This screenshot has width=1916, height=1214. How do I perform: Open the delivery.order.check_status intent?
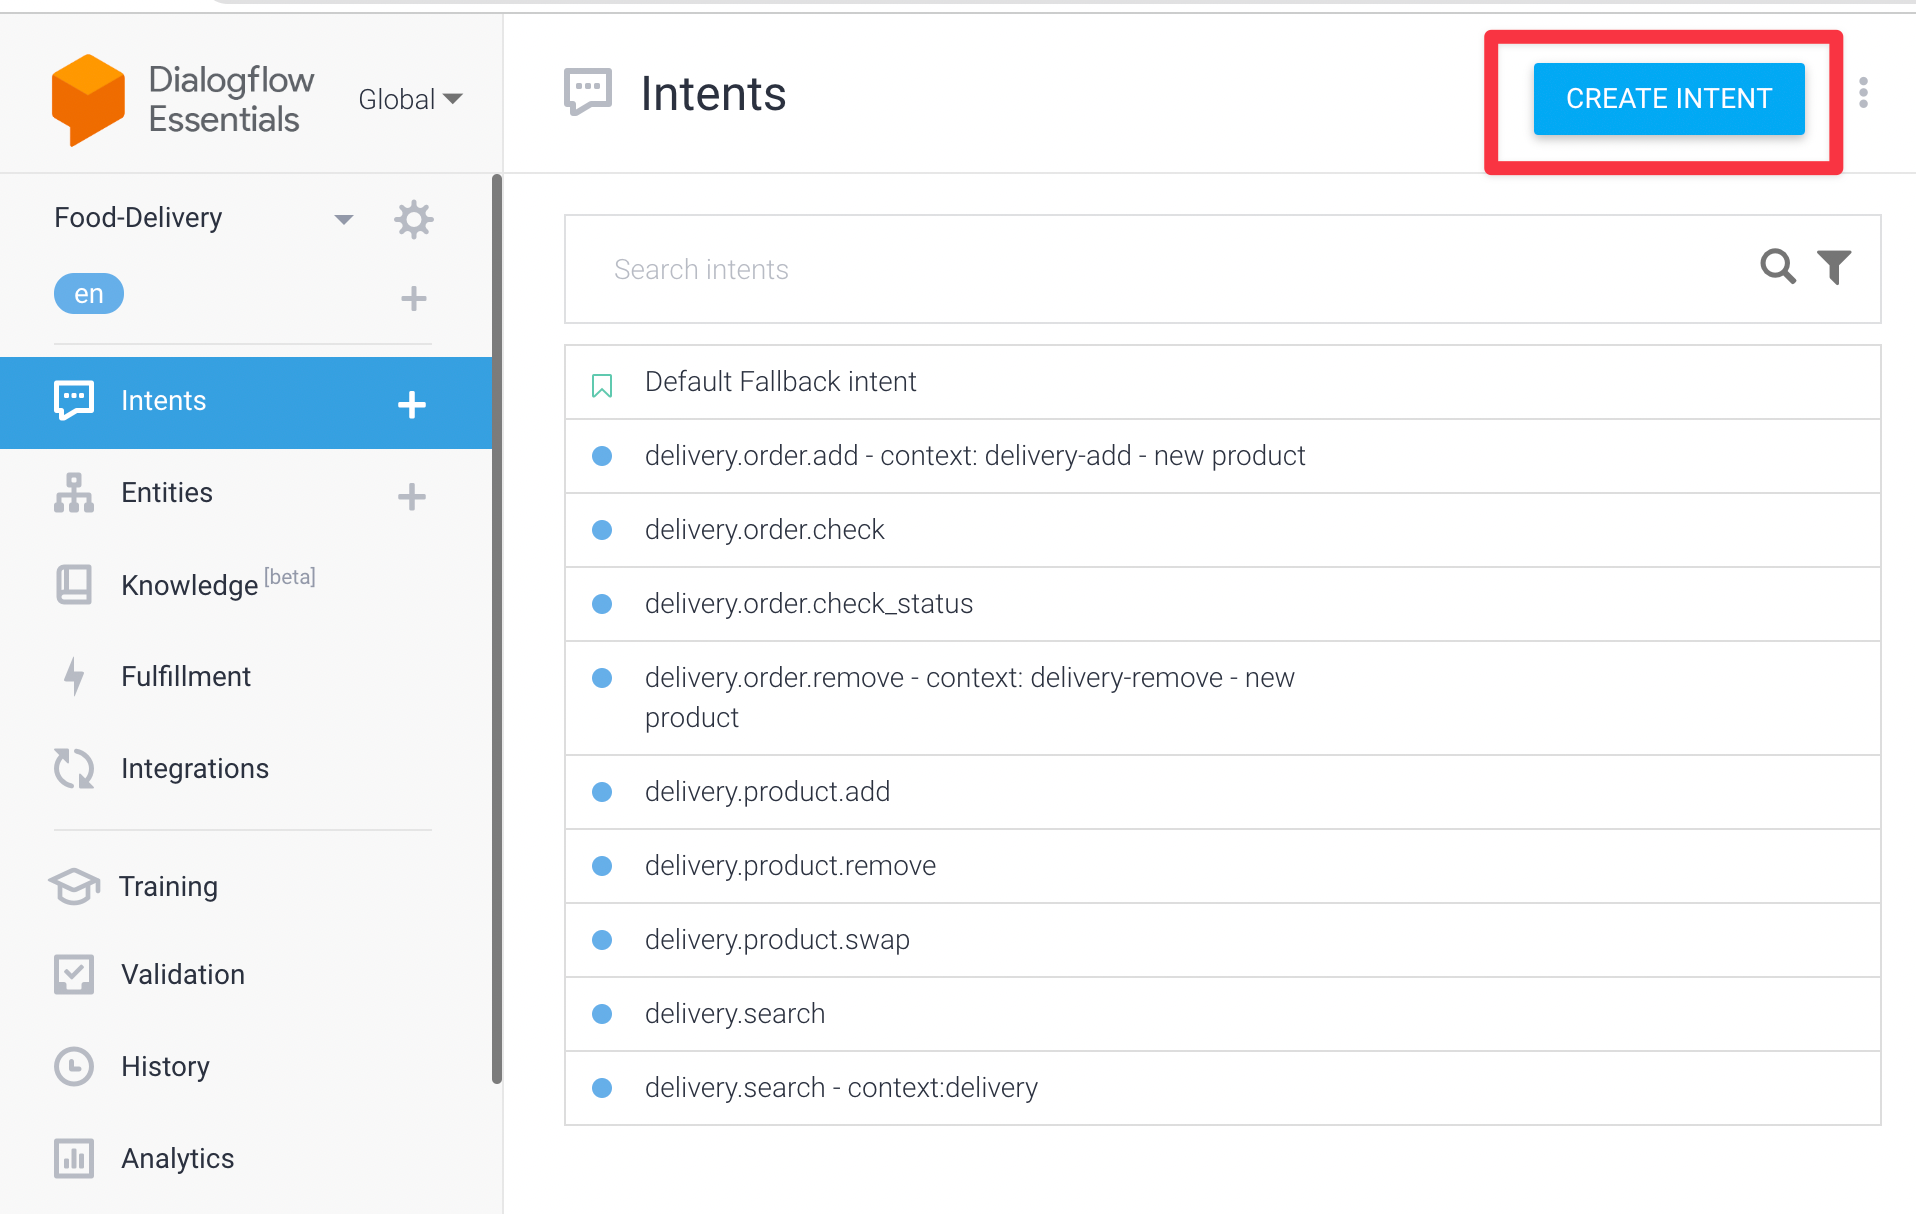808,604
